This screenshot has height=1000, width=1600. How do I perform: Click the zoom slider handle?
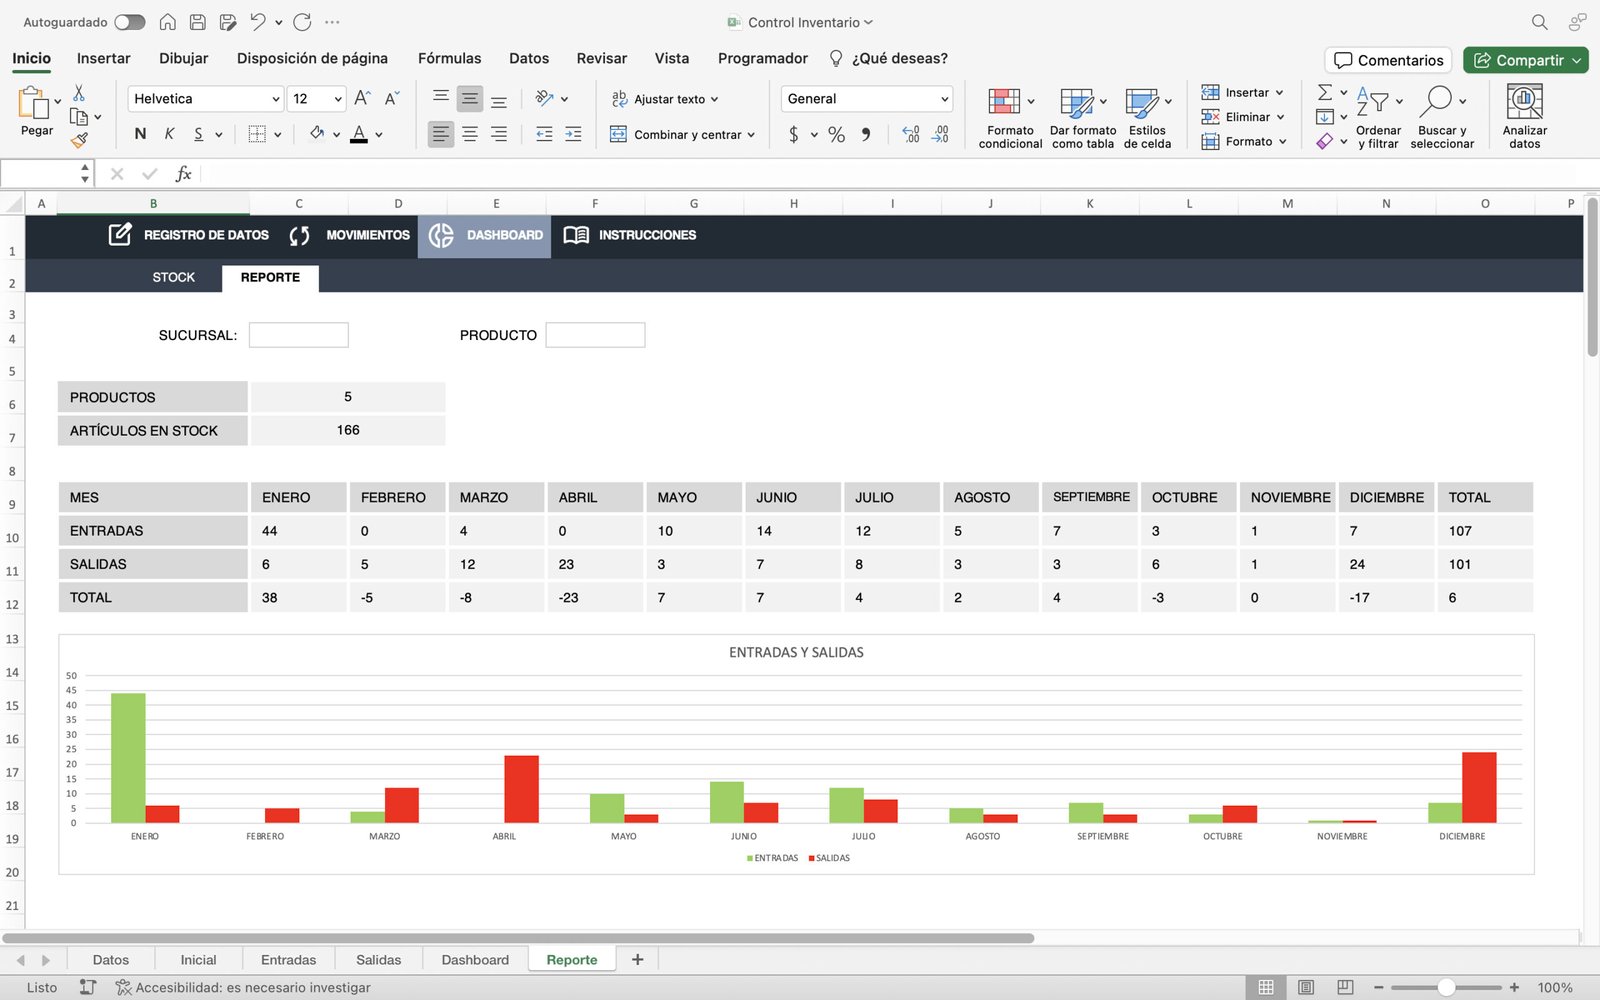1446,987
